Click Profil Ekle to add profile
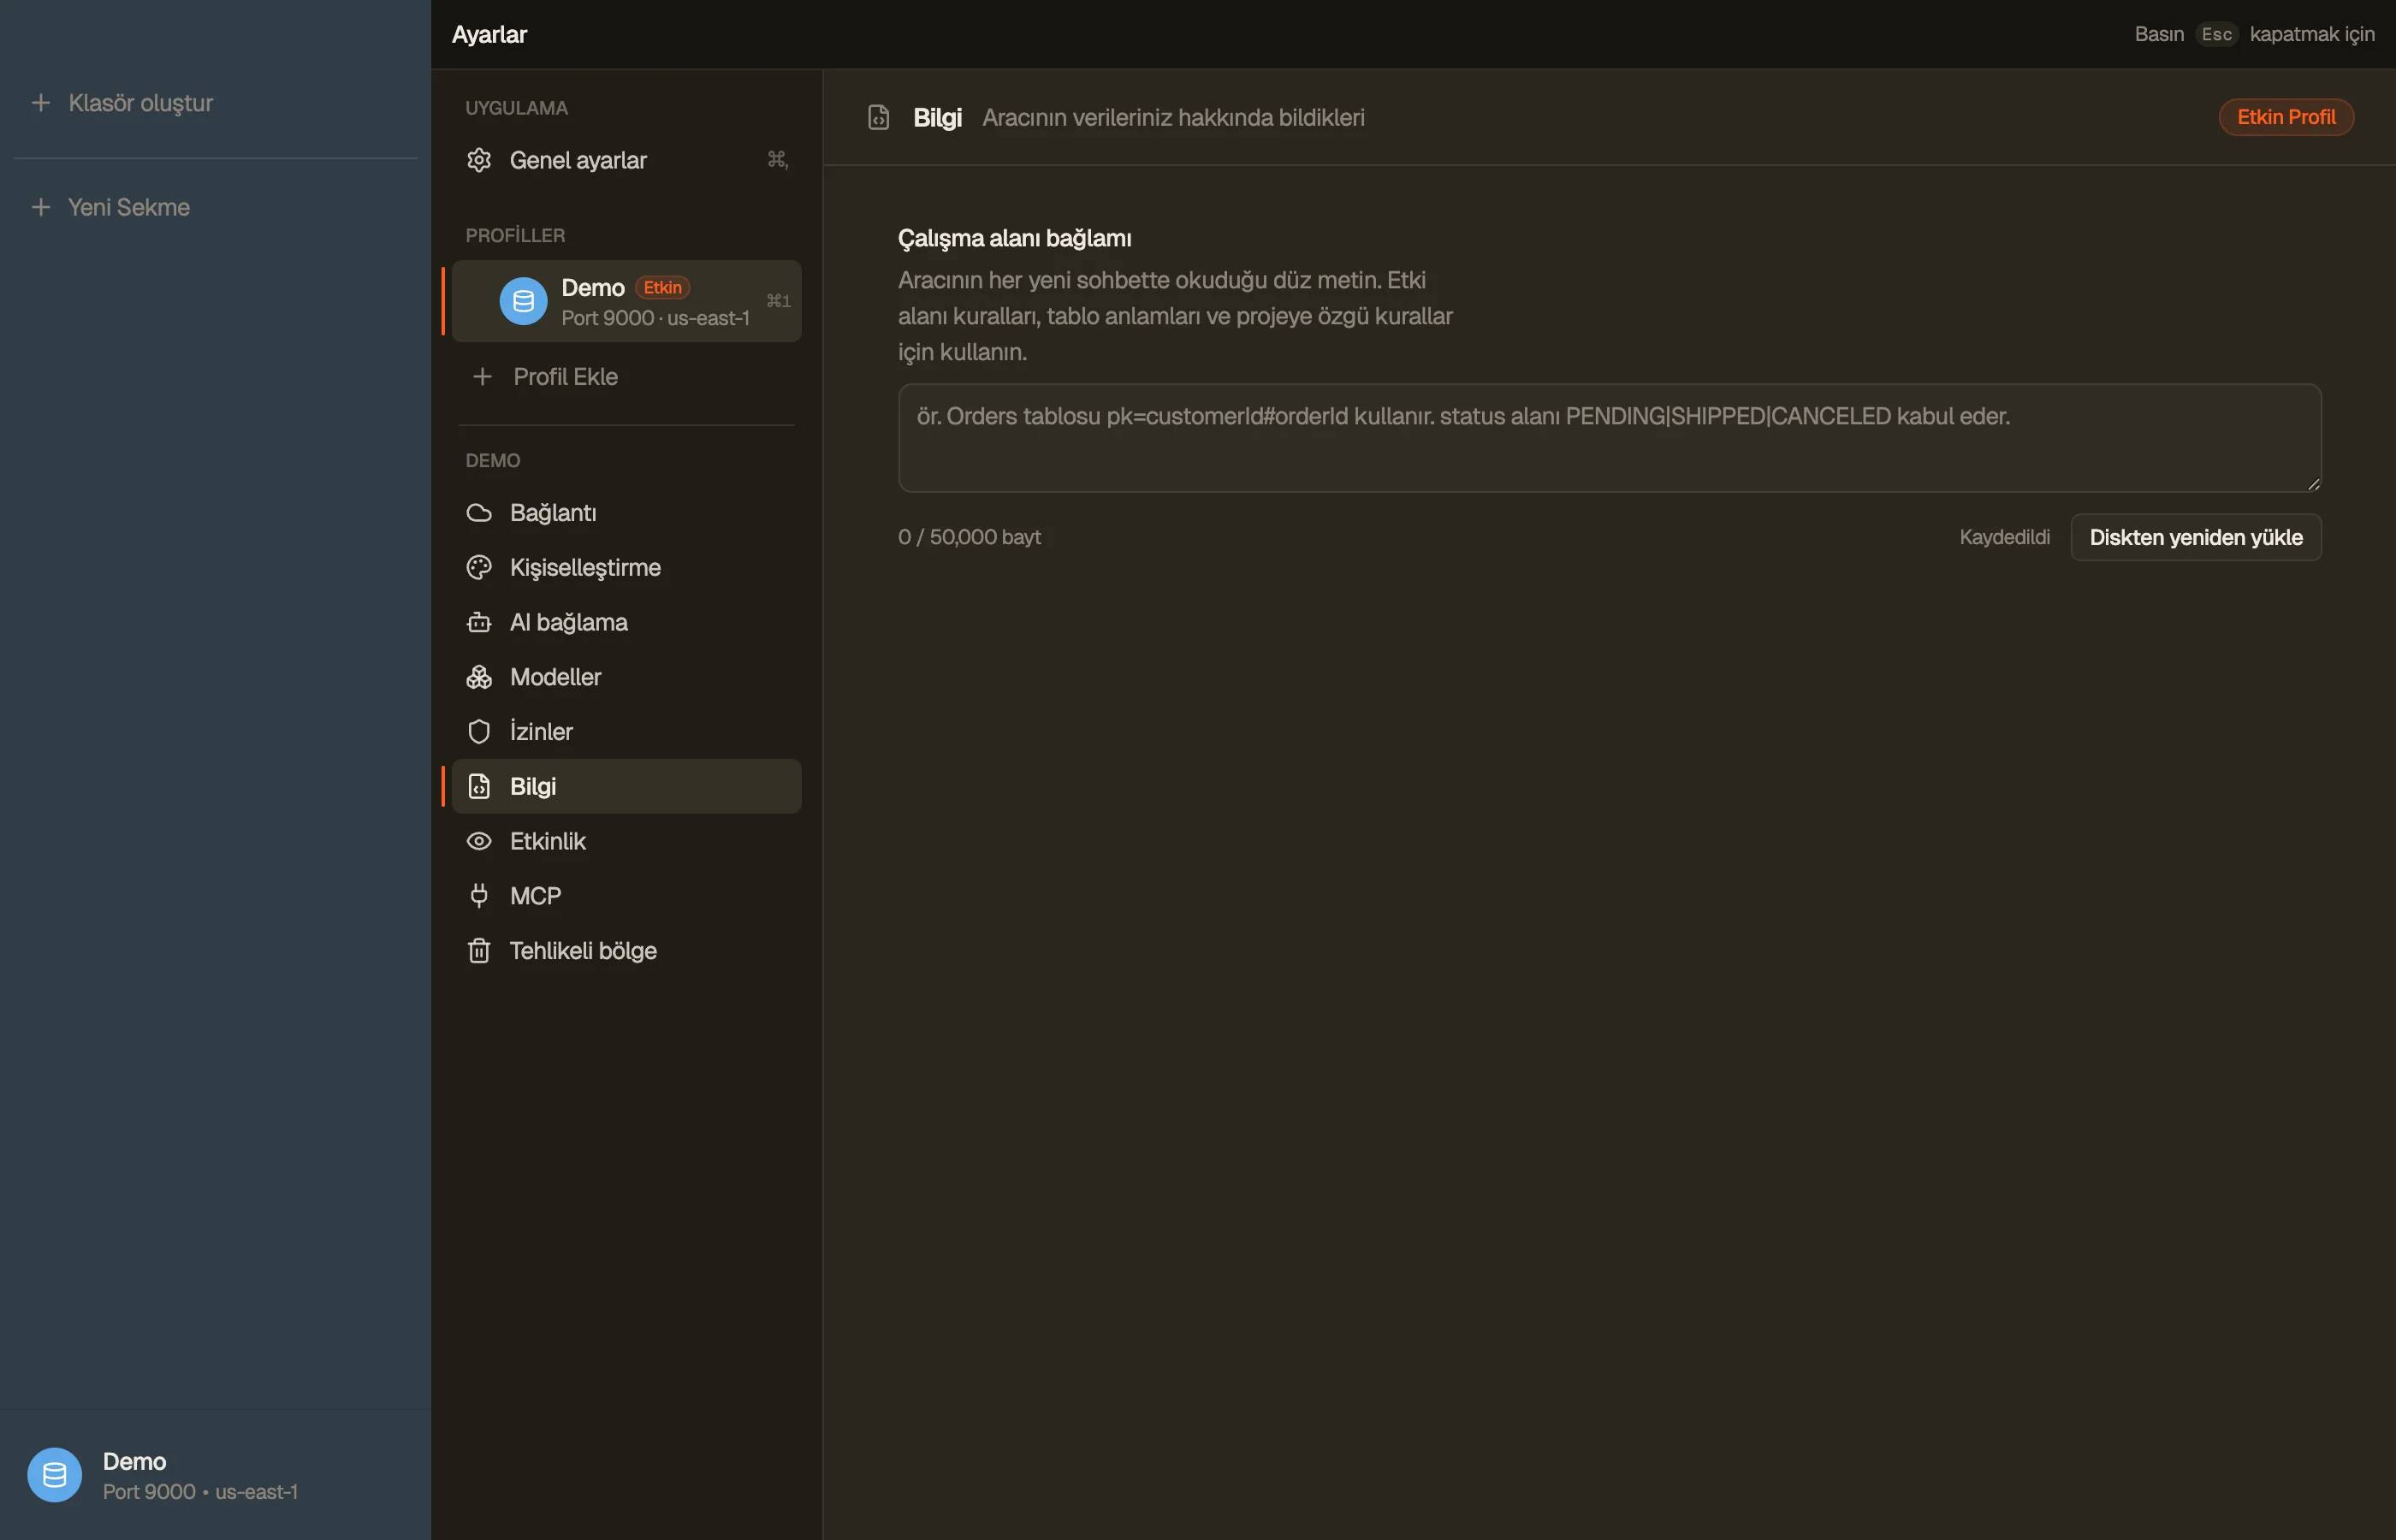This screenshot has height=1540, width=2396. [x=626, y=377]
